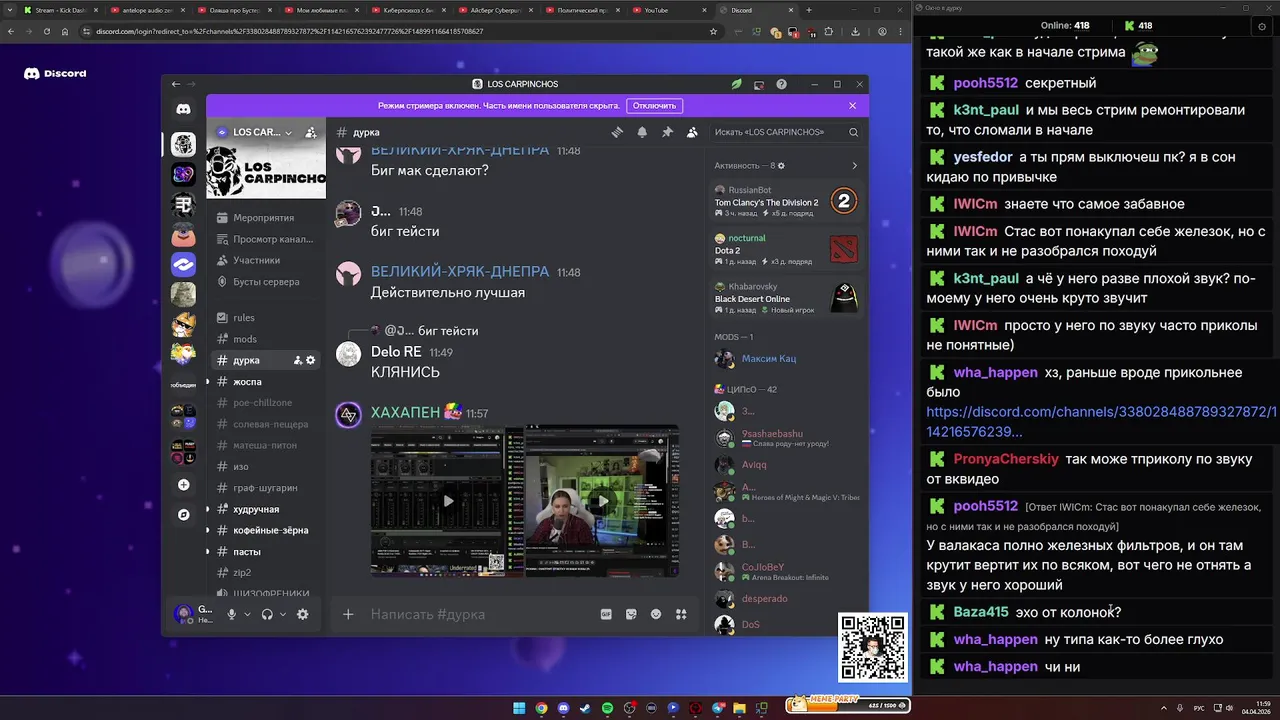The image size is (1280, 720).
Task: Expand headphones output options arrow
Action: coord(283,614)
